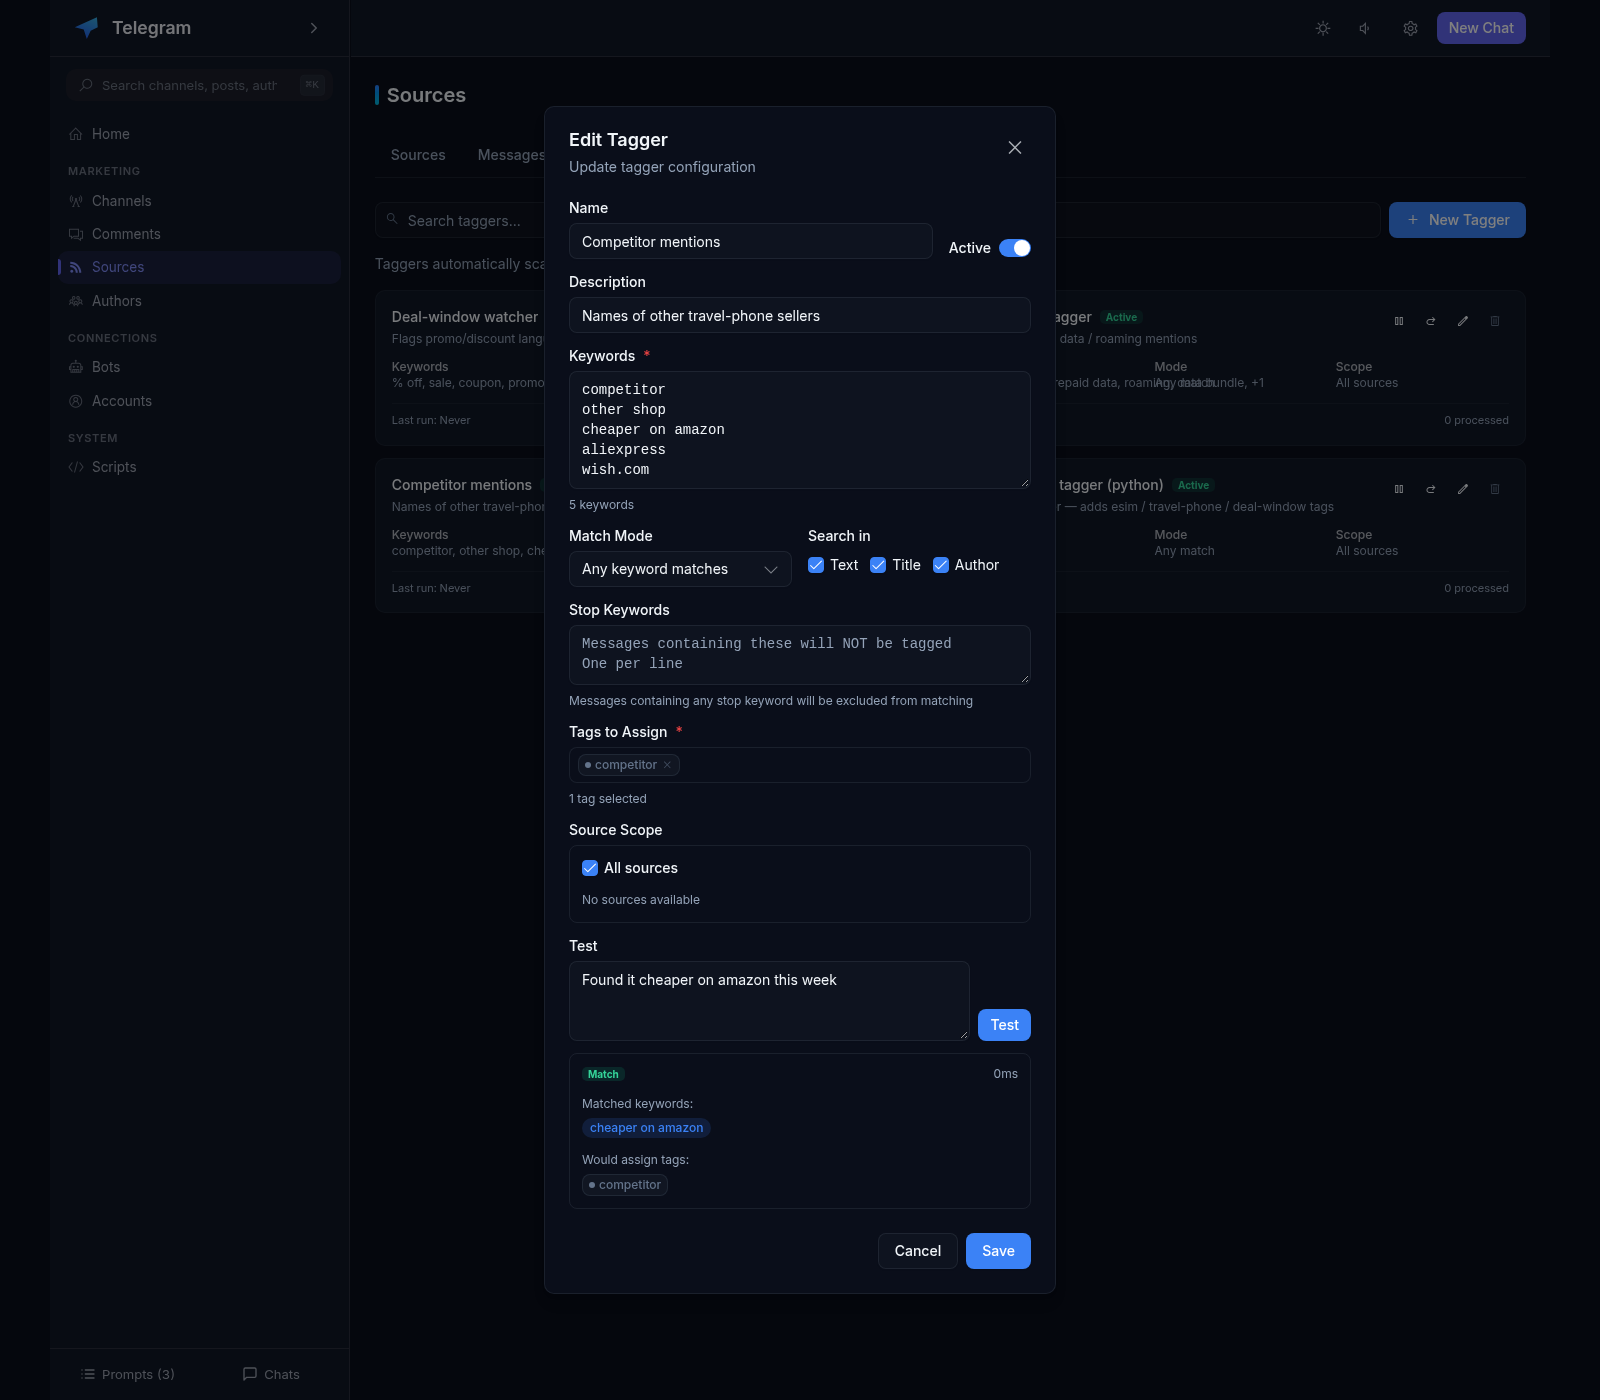
Task: Uncheck the Text search checkbox
Action: [816, 565]
